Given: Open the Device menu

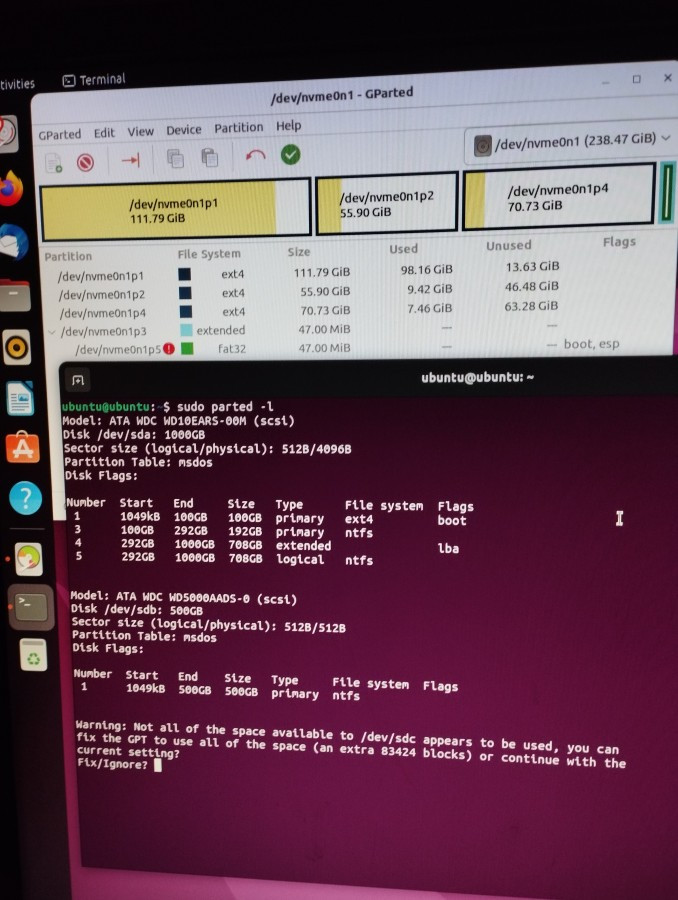Looking at the screenshot, I should 184,130.
